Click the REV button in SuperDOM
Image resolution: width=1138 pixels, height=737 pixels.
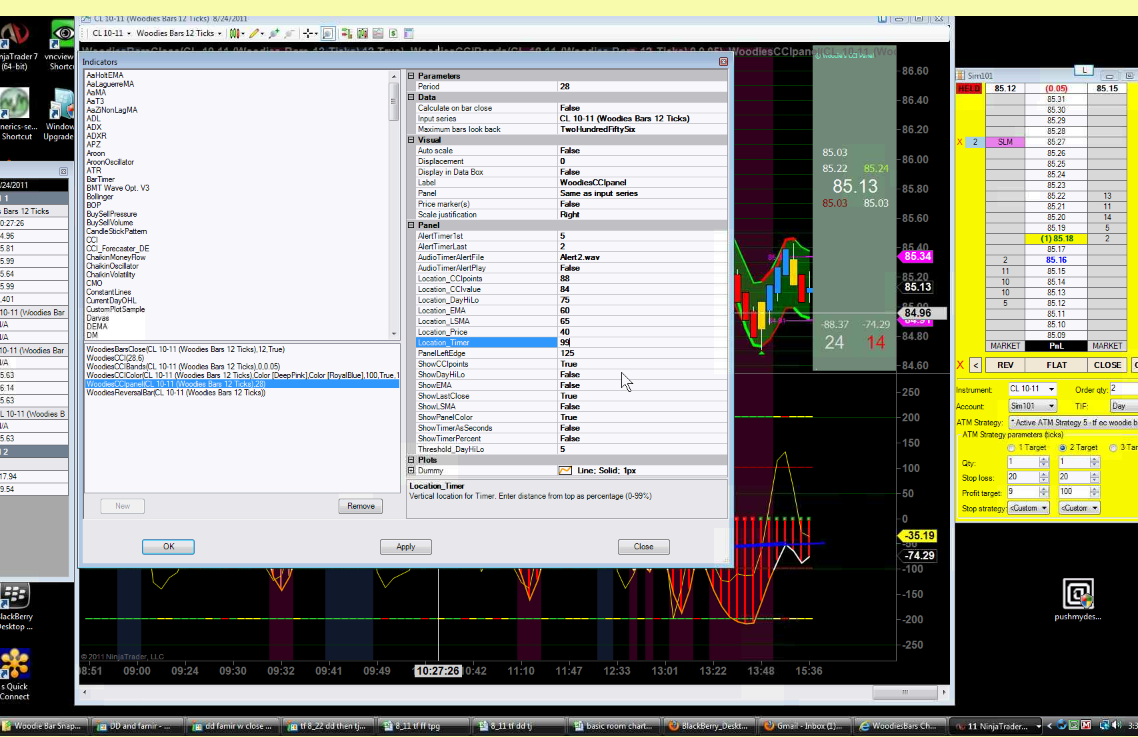click(x=1005, y=365)
